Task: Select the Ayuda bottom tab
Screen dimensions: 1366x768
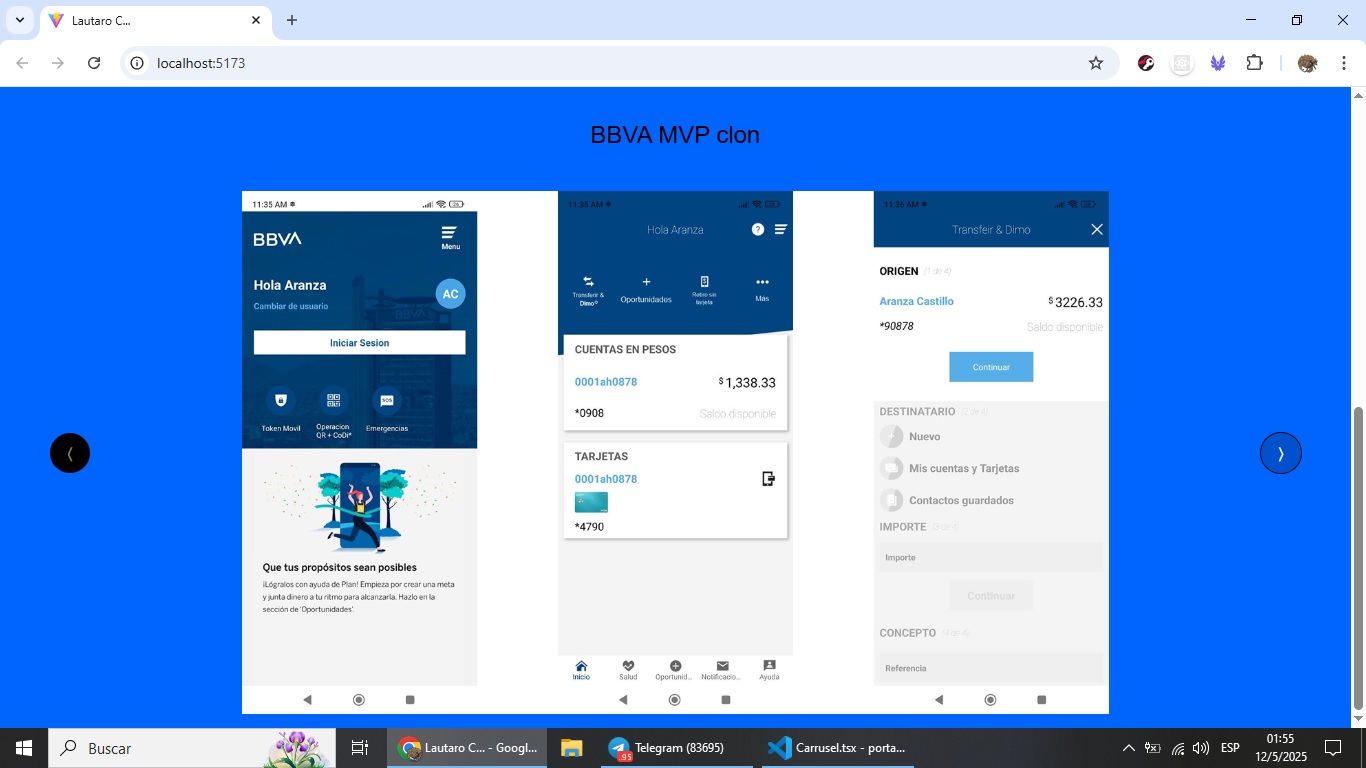Action: tap(769, 670)
